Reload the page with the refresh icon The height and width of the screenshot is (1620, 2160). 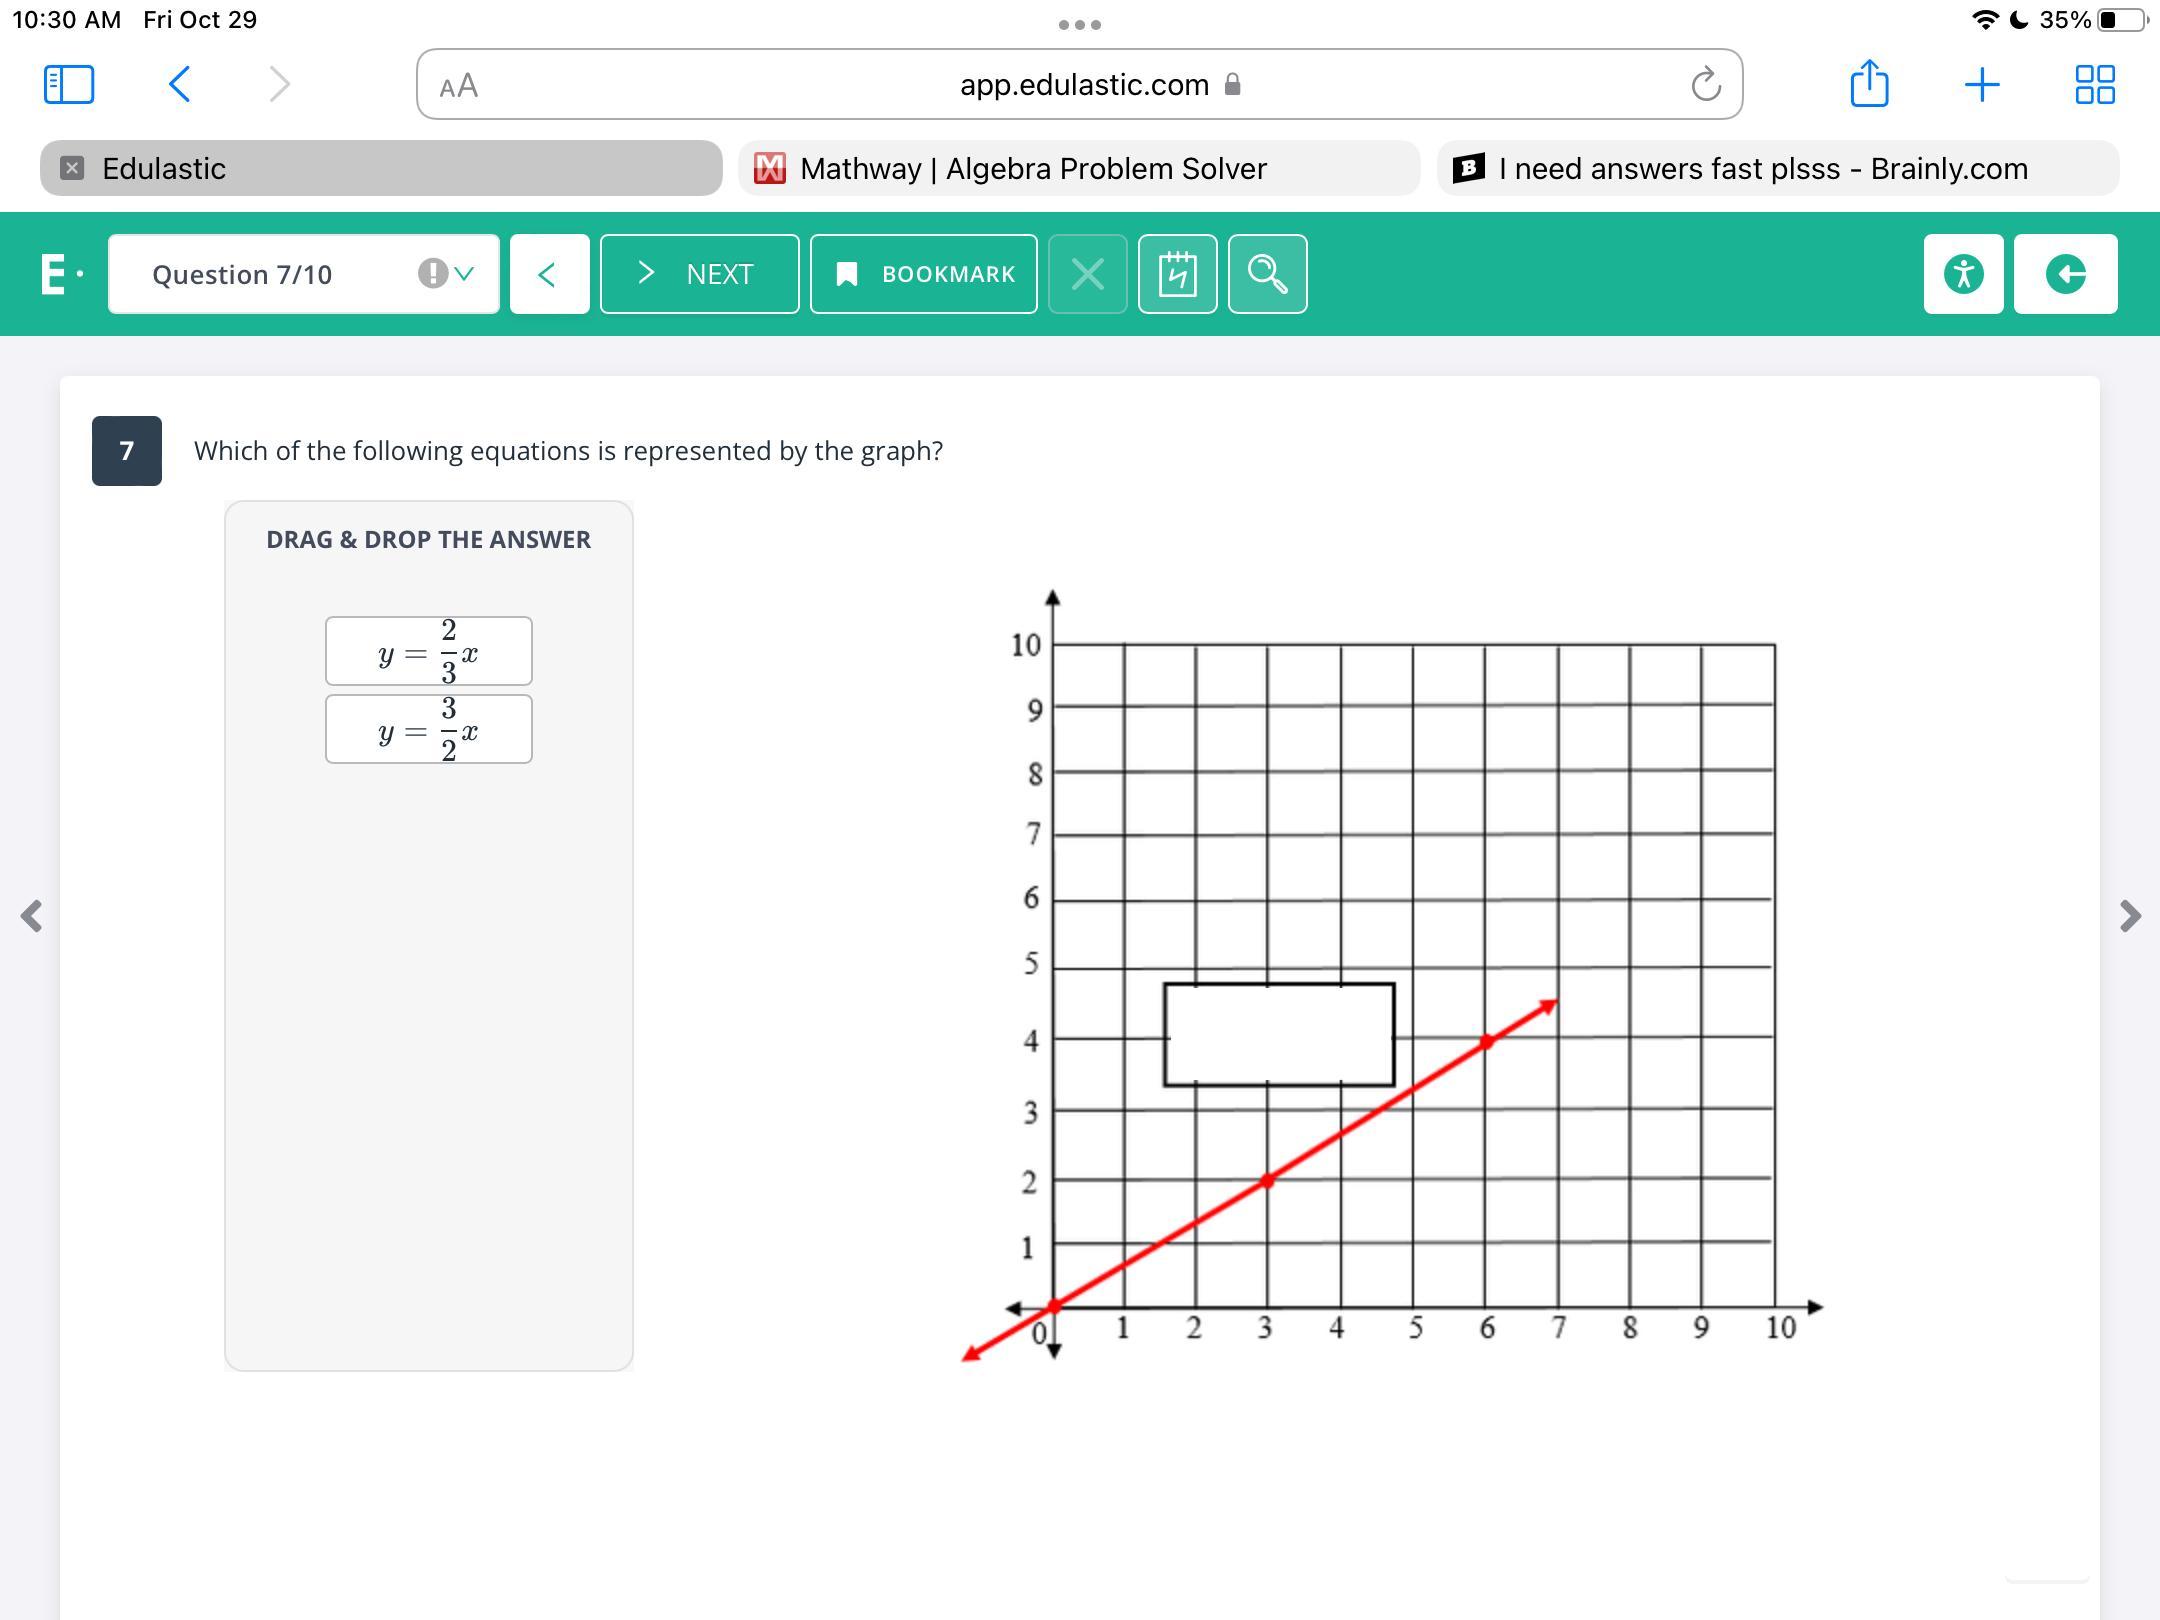1706,85
